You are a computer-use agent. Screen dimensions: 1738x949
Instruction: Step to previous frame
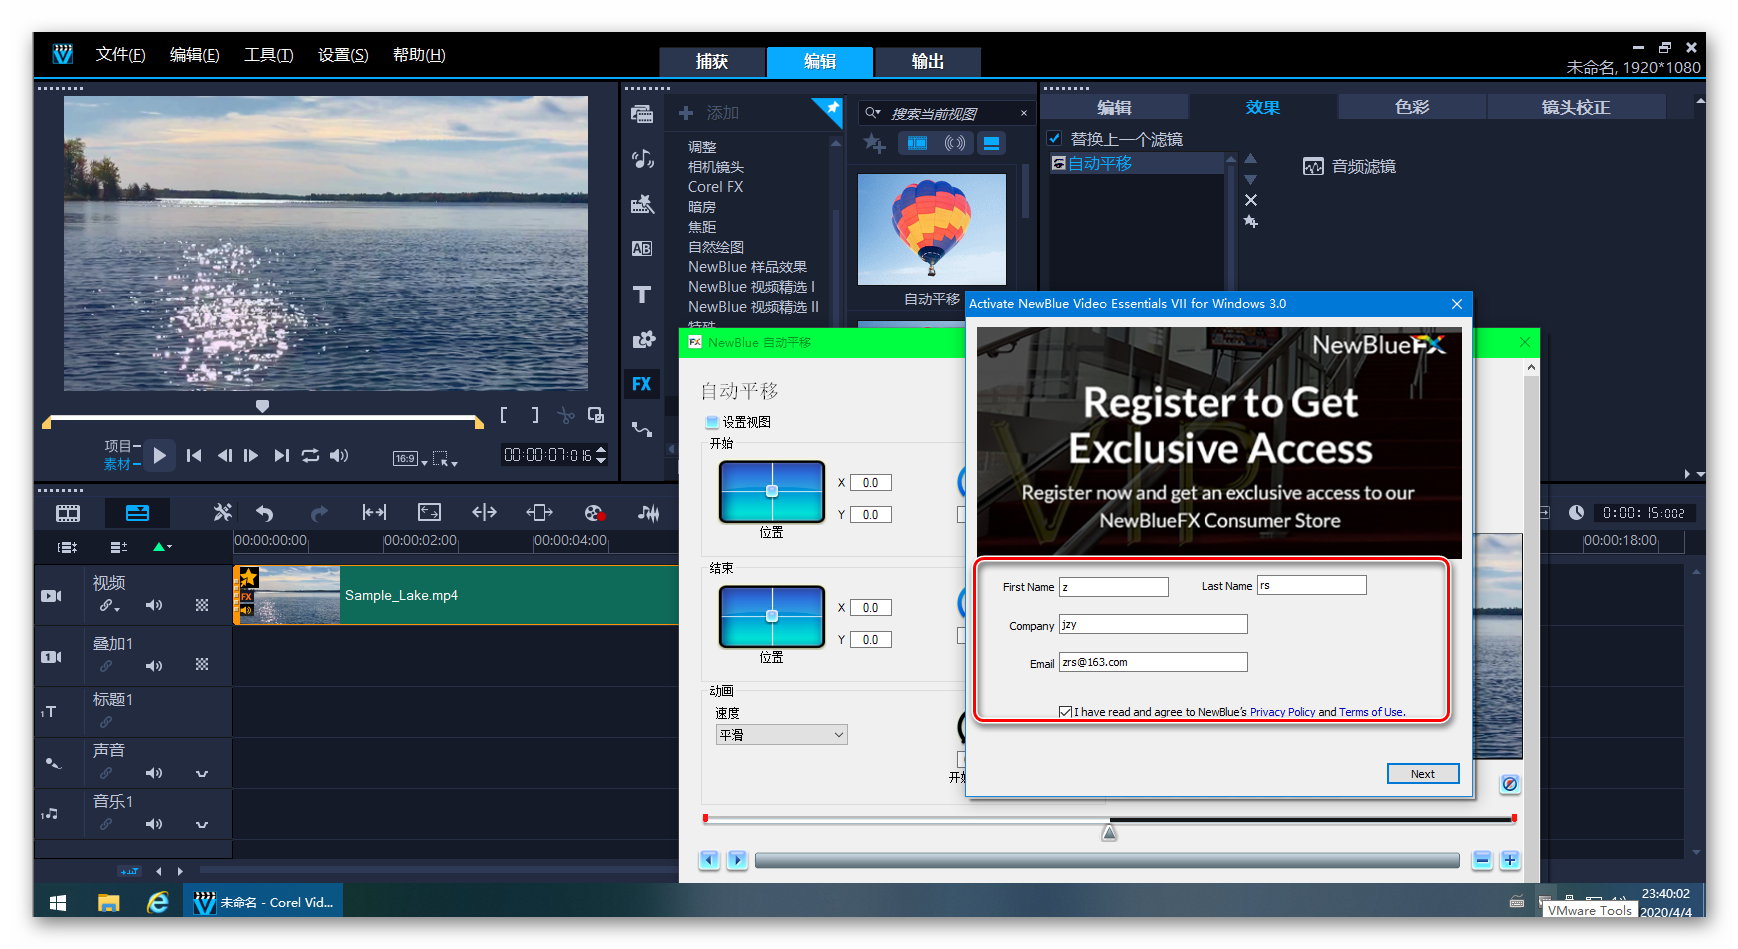(x=224, y=456)
